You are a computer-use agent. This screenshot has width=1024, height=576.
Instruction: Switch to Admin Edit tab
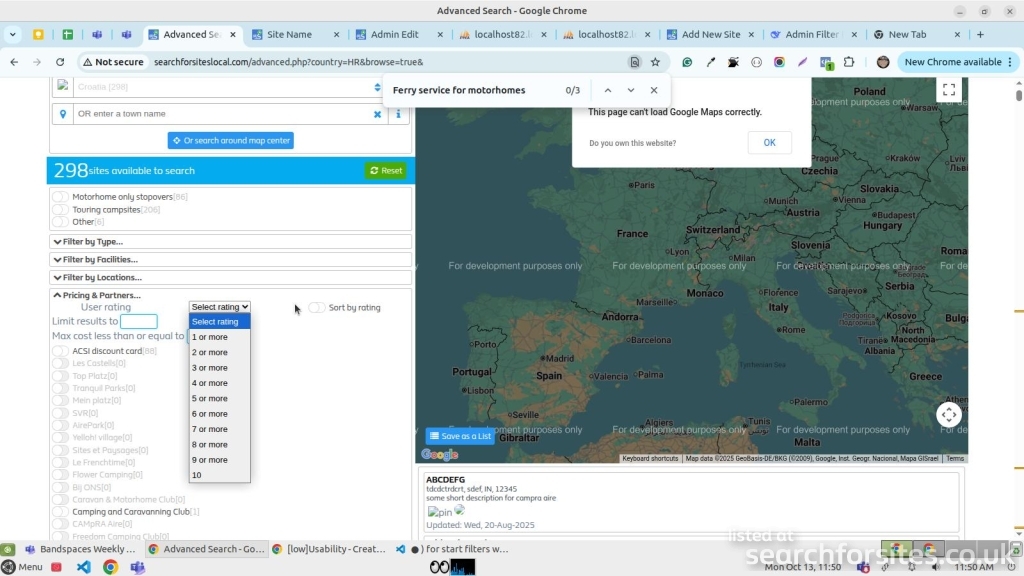(x=394, y=34)
